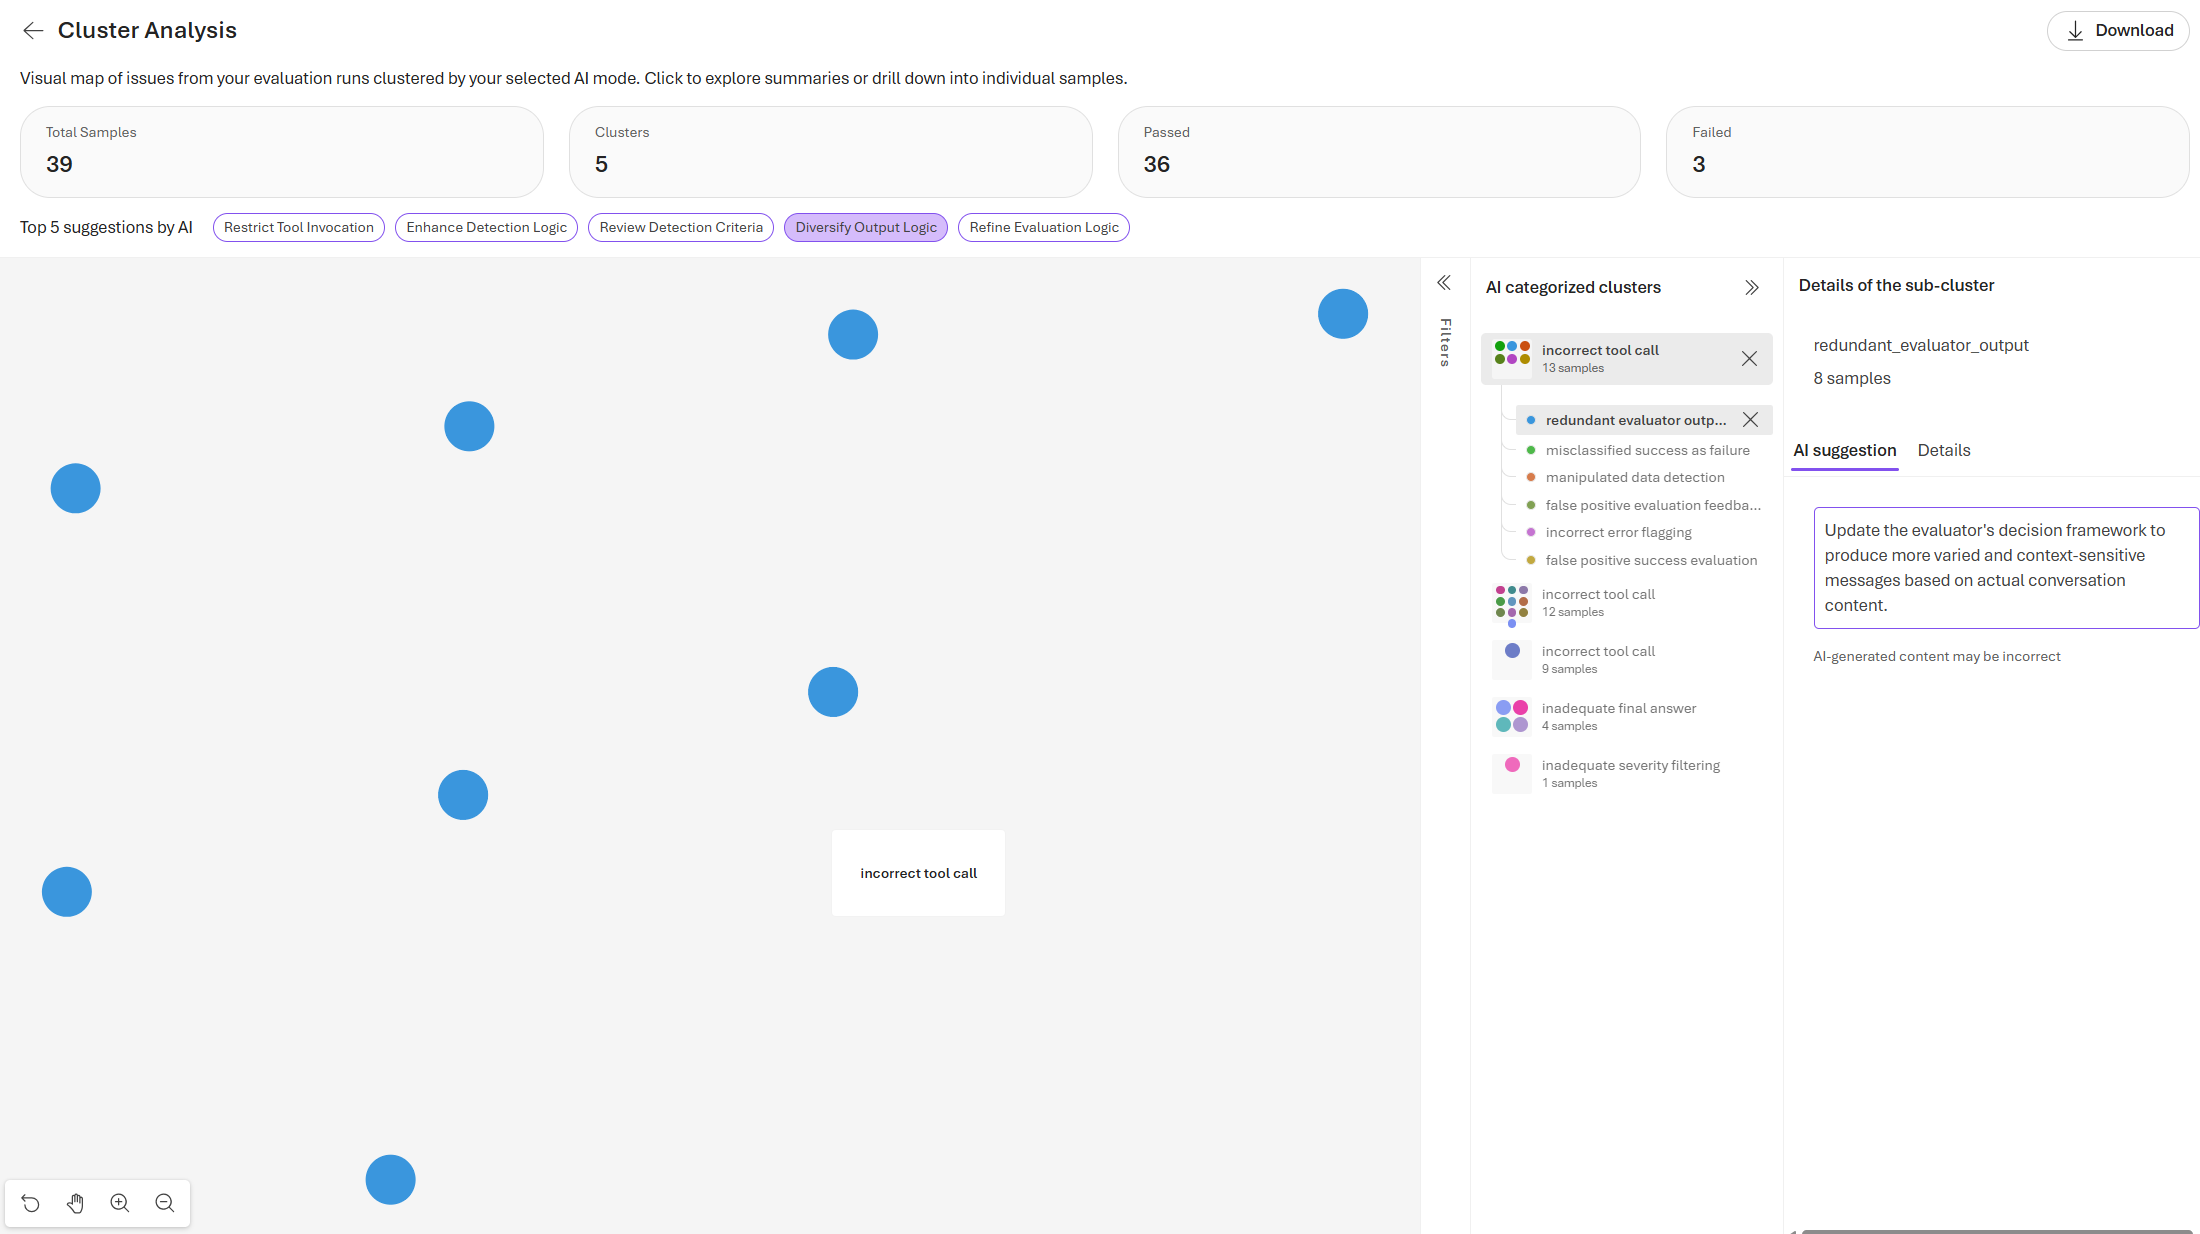
Task: Download the cluster analysis report
Action: pos(2118,30)
